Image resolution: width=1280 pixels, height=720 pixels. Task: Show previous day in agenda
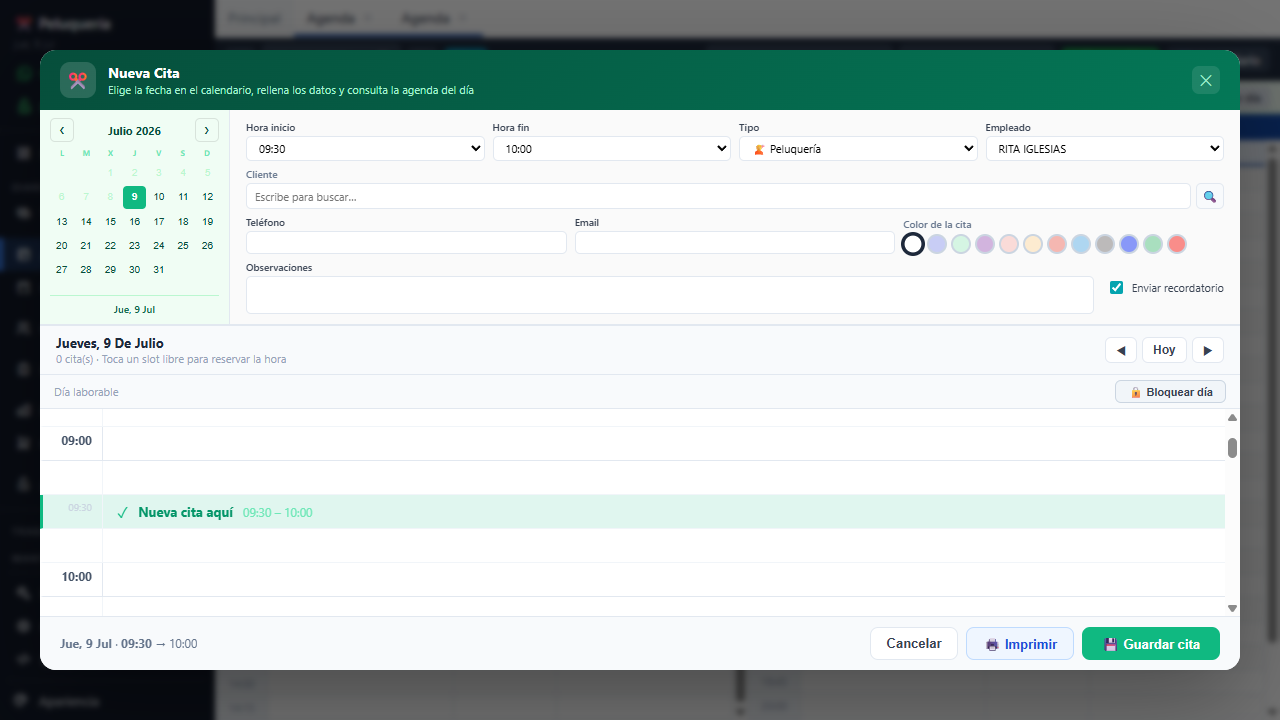[x=1120, y=350]
